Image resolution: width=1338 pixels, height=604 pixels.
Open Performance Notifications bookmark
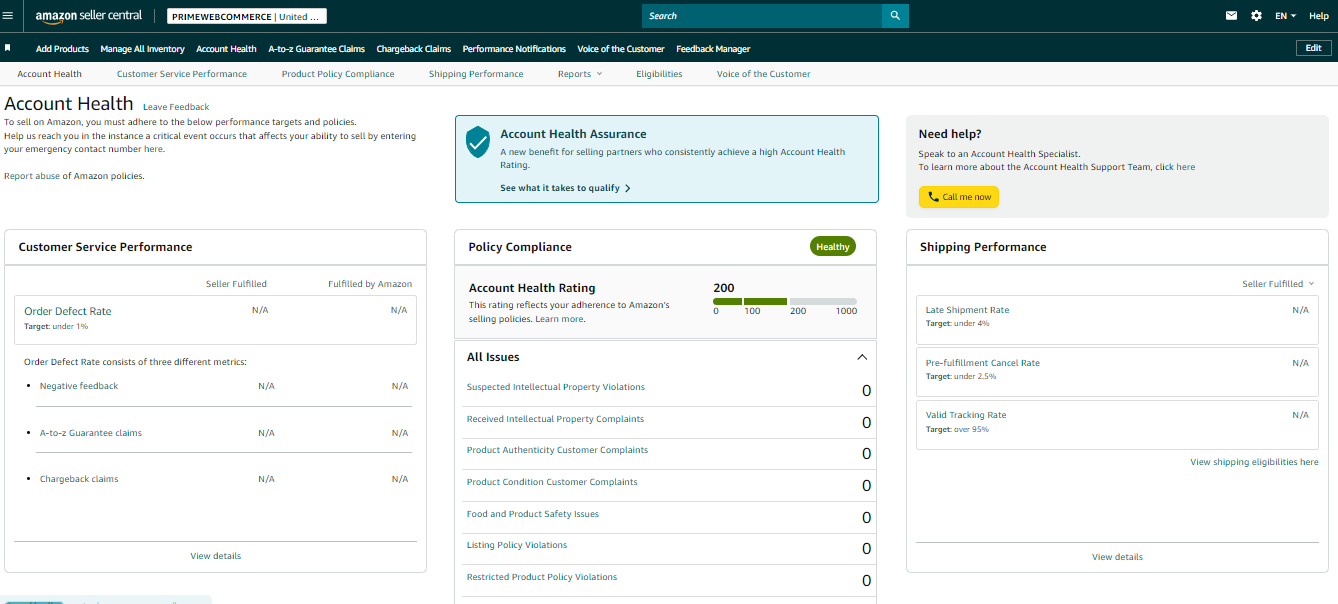coord(514,49)
